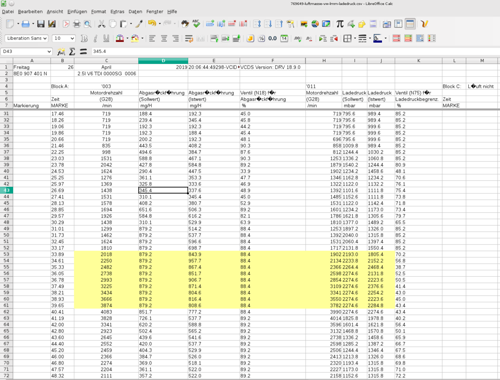Click the Print icon

point(77,24)
